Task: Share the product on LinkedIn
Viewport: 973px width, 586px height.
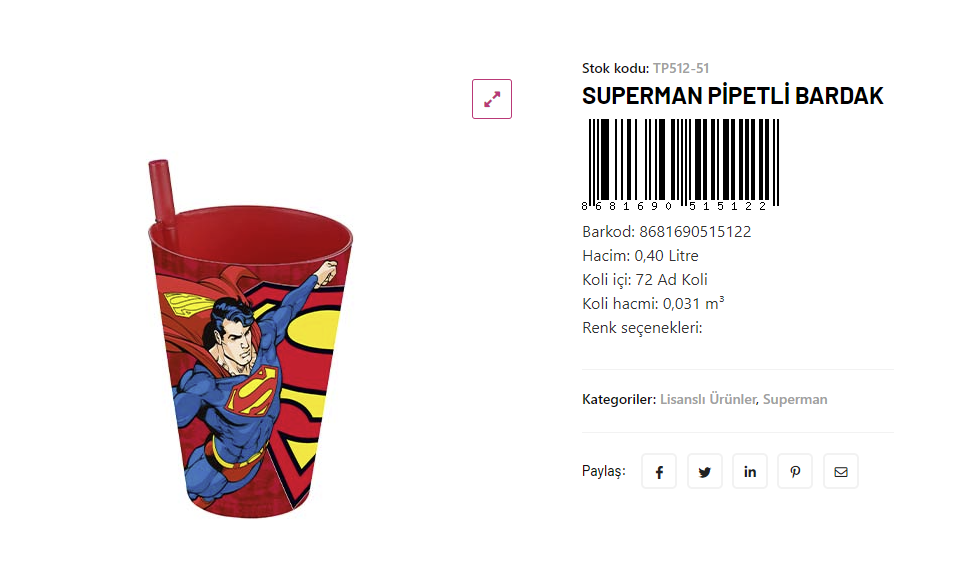Action: (750, 472)
